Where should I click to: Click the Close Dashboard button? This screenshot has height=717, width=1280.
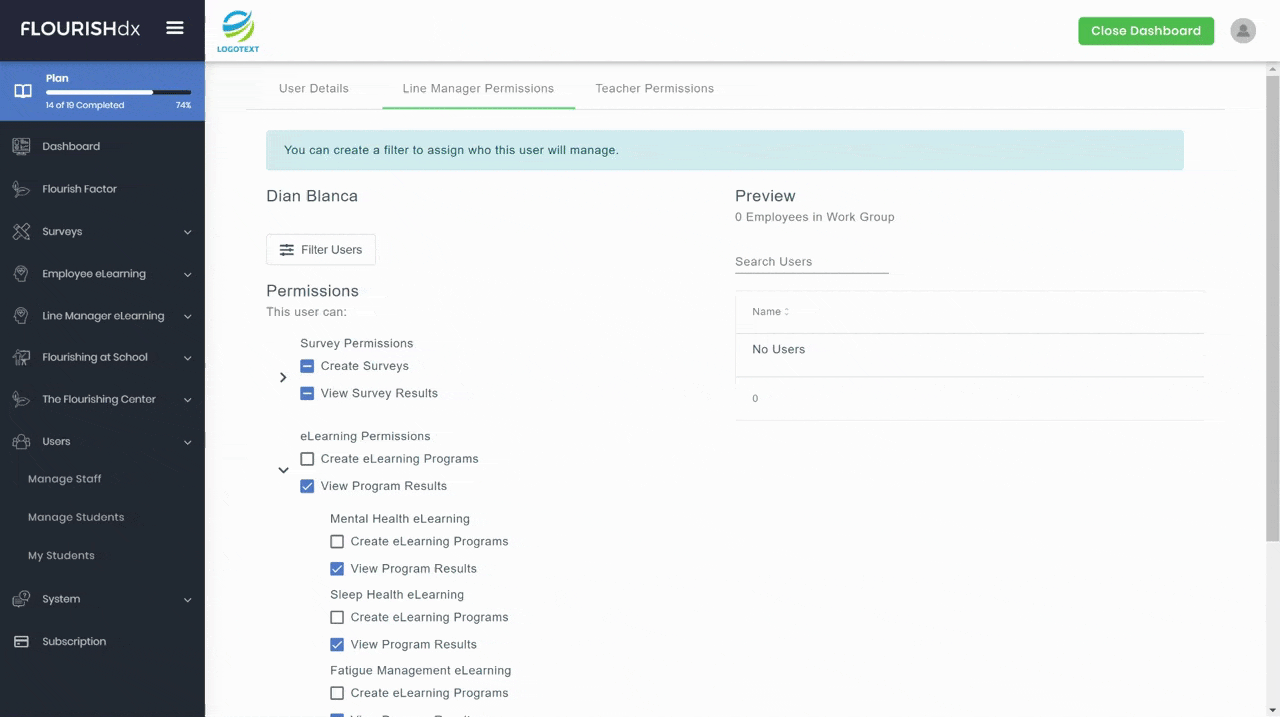[1146, 31]
